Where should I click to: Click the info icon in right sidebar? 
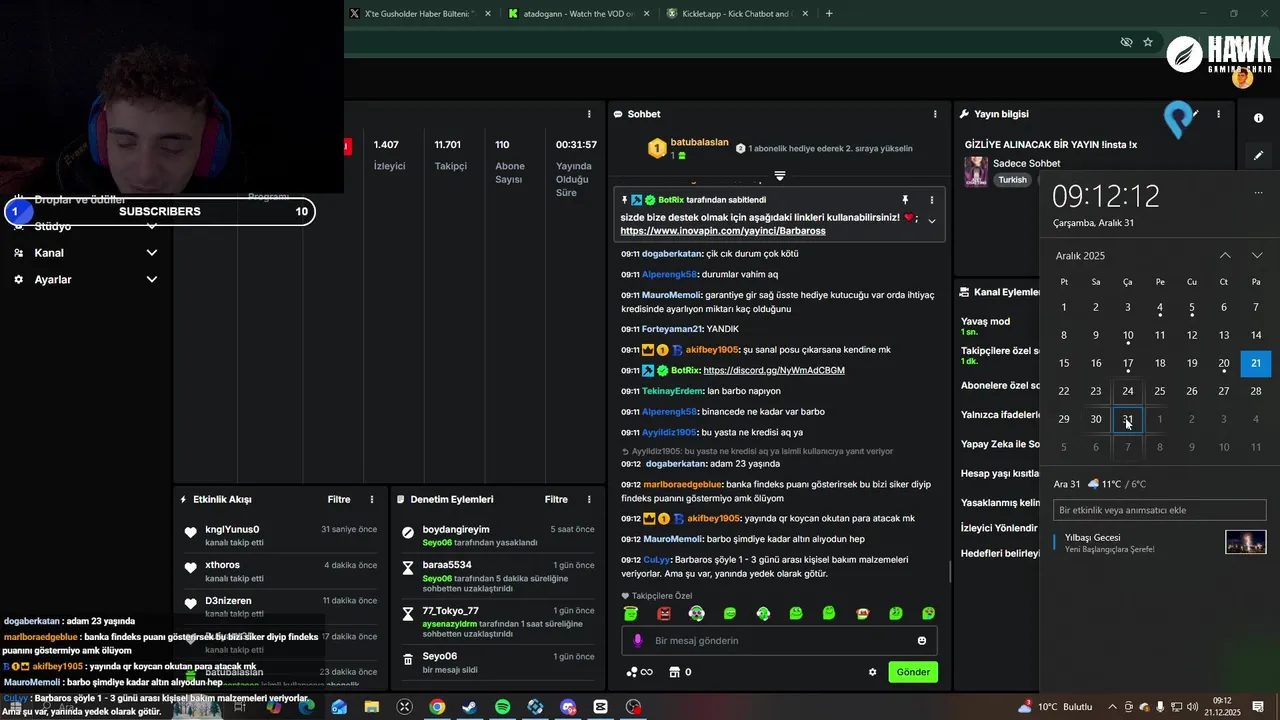pyautogui.click(x=1258, y=118)
